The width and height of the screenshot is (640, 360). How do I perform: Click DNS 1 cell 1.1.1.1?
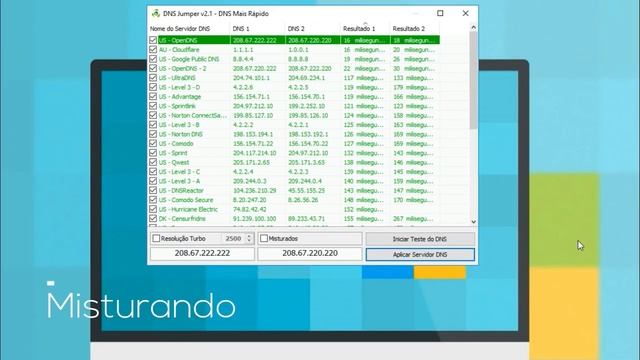[x=243, y=49]
